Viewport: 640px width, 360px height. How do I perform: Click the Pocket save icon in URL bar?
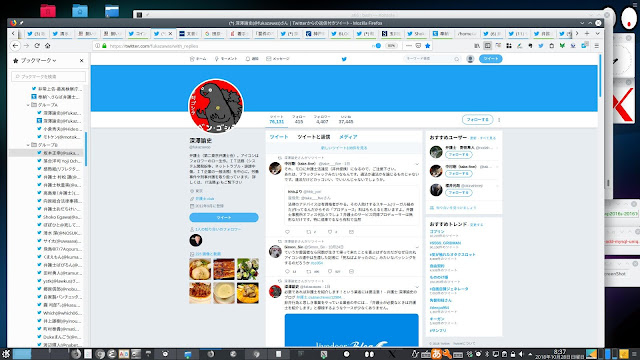point(418,46)
